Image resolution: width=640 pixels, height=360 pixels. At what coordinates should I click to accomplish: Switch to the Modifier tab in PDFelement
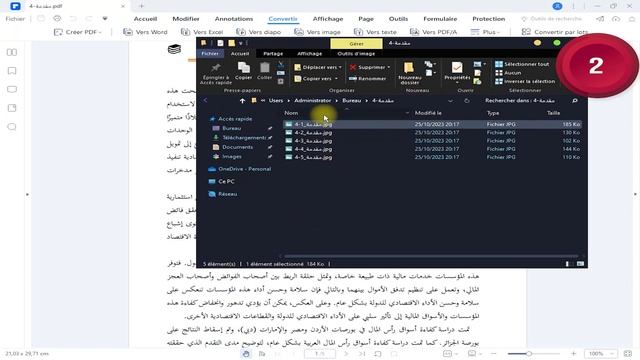(186, 19)
